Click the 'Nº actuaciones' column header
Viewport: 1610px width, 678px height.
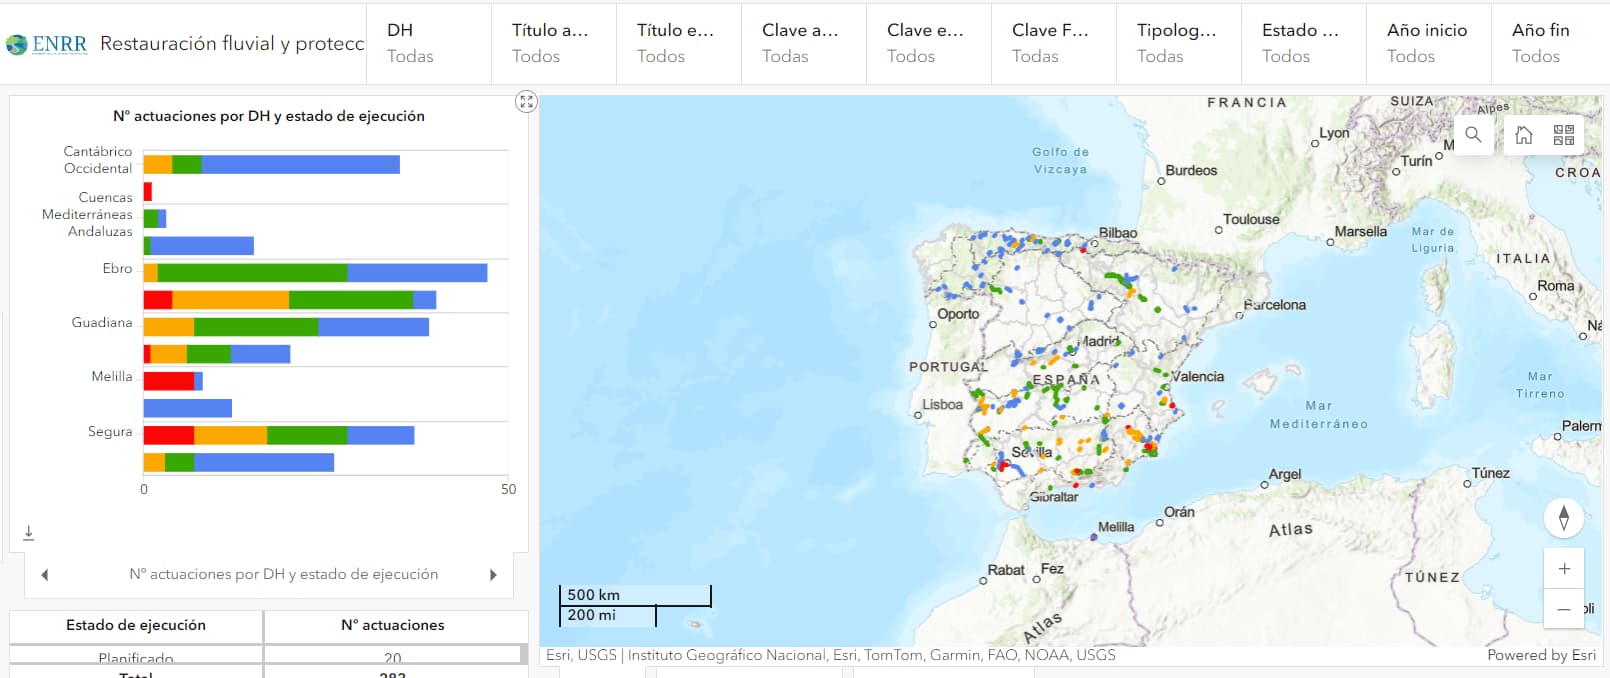pos(392,625)
